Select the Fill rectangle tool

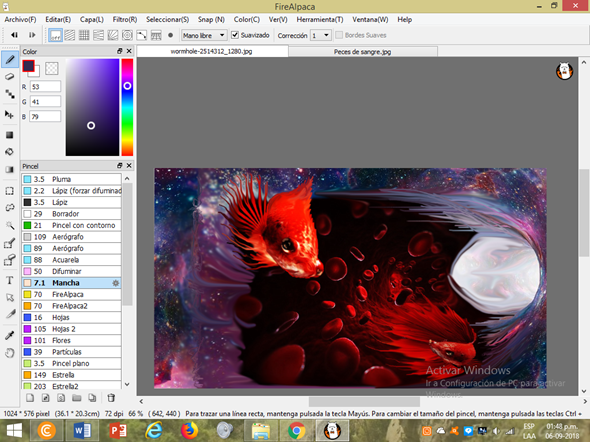(10, 135)
